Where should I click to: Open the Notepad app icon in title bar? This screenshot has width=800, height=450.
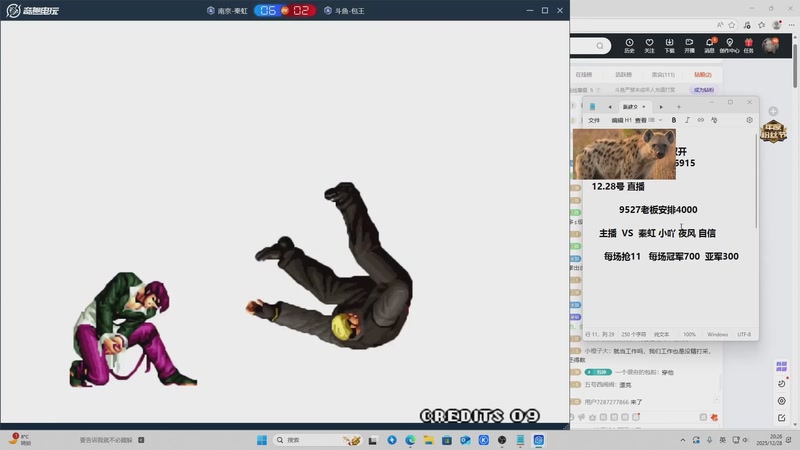click(x=592, y=107)
